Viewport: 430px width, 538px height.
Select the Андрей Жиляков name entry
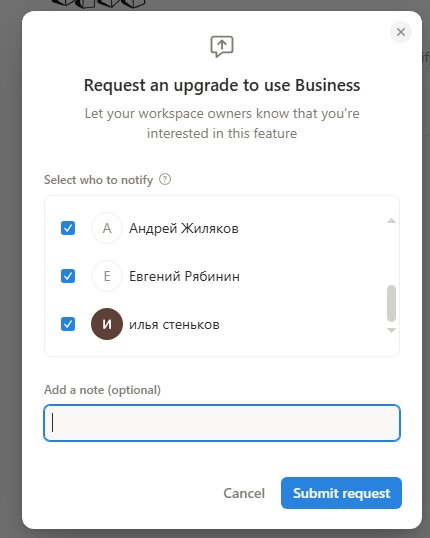[x=184, y=229]
